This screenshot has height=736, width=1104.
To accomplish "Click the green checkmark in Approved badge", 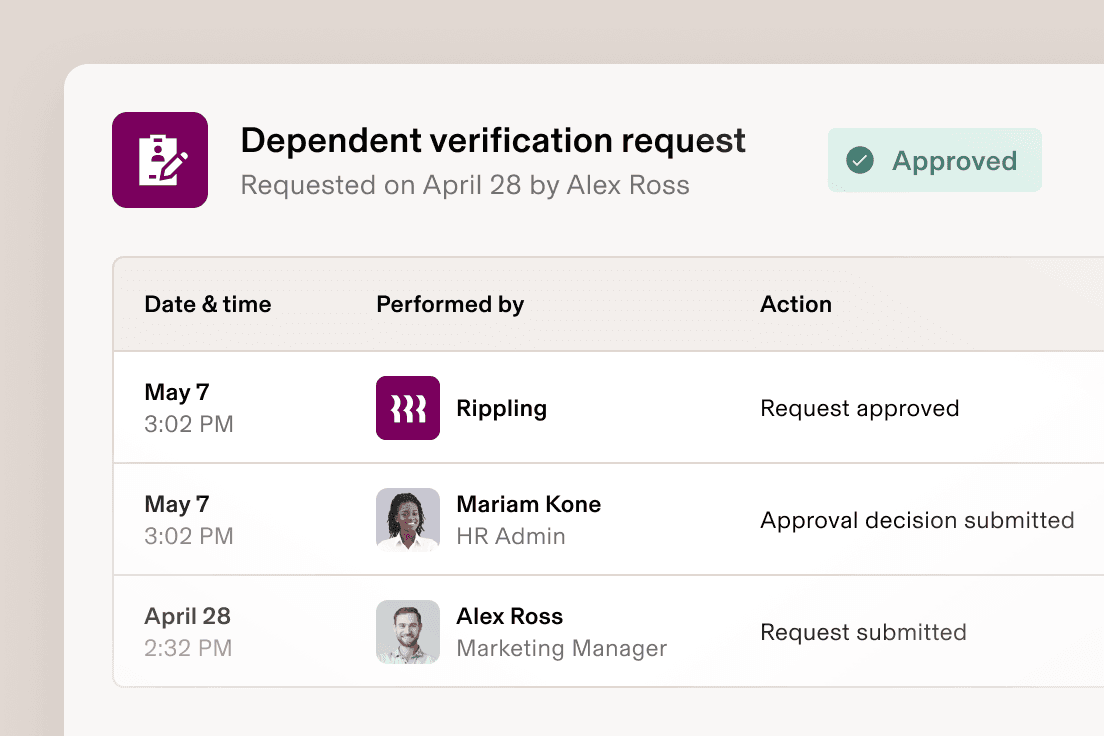I will tap(860, 160).
